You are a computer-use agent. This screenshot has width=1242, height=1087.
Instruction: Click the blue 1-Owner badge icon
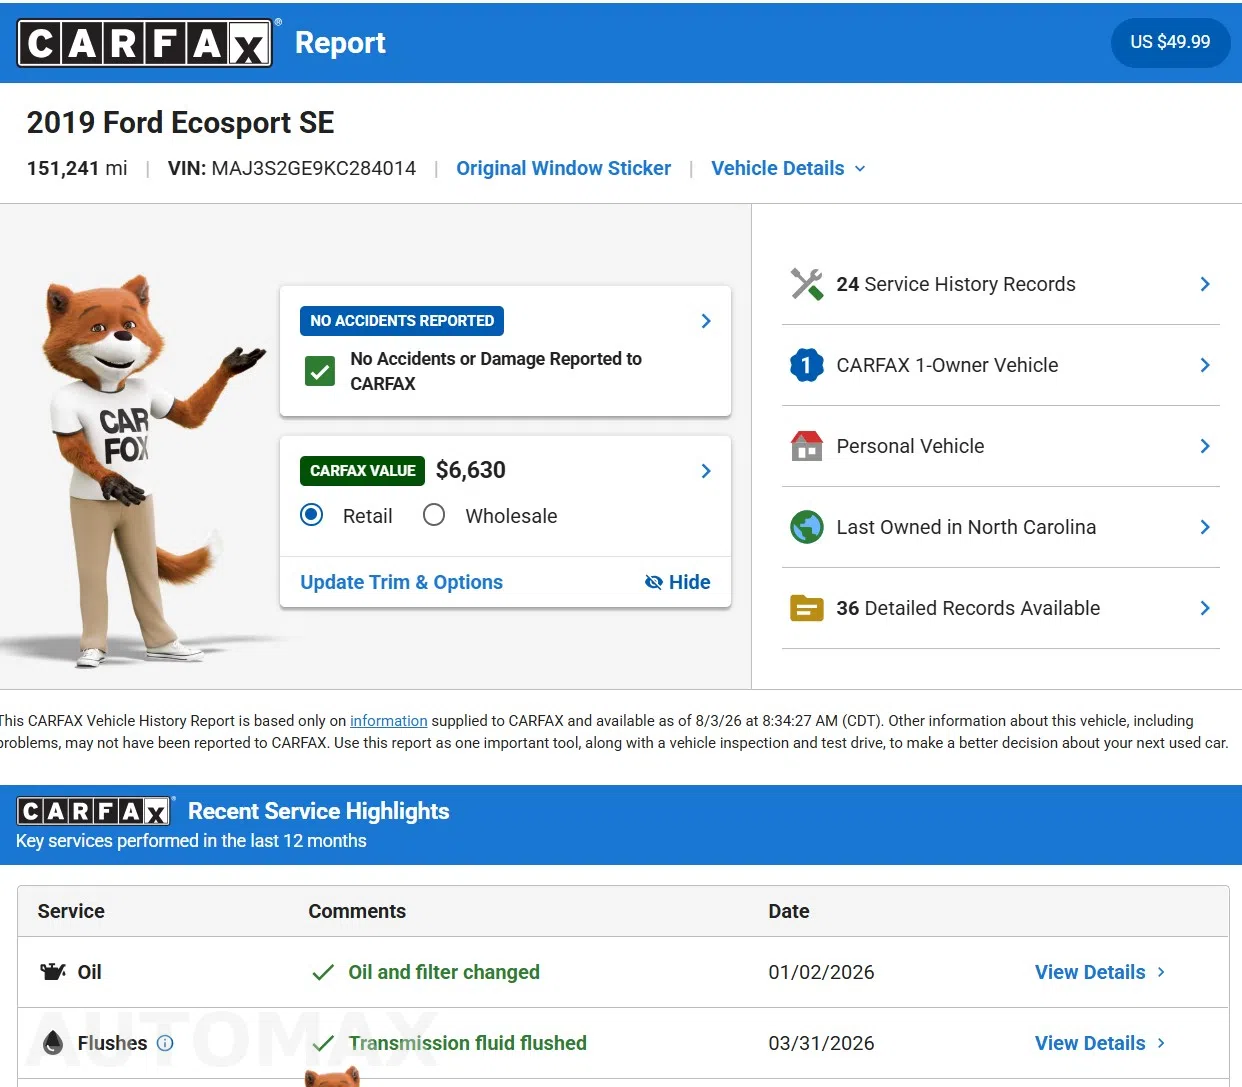807,365
